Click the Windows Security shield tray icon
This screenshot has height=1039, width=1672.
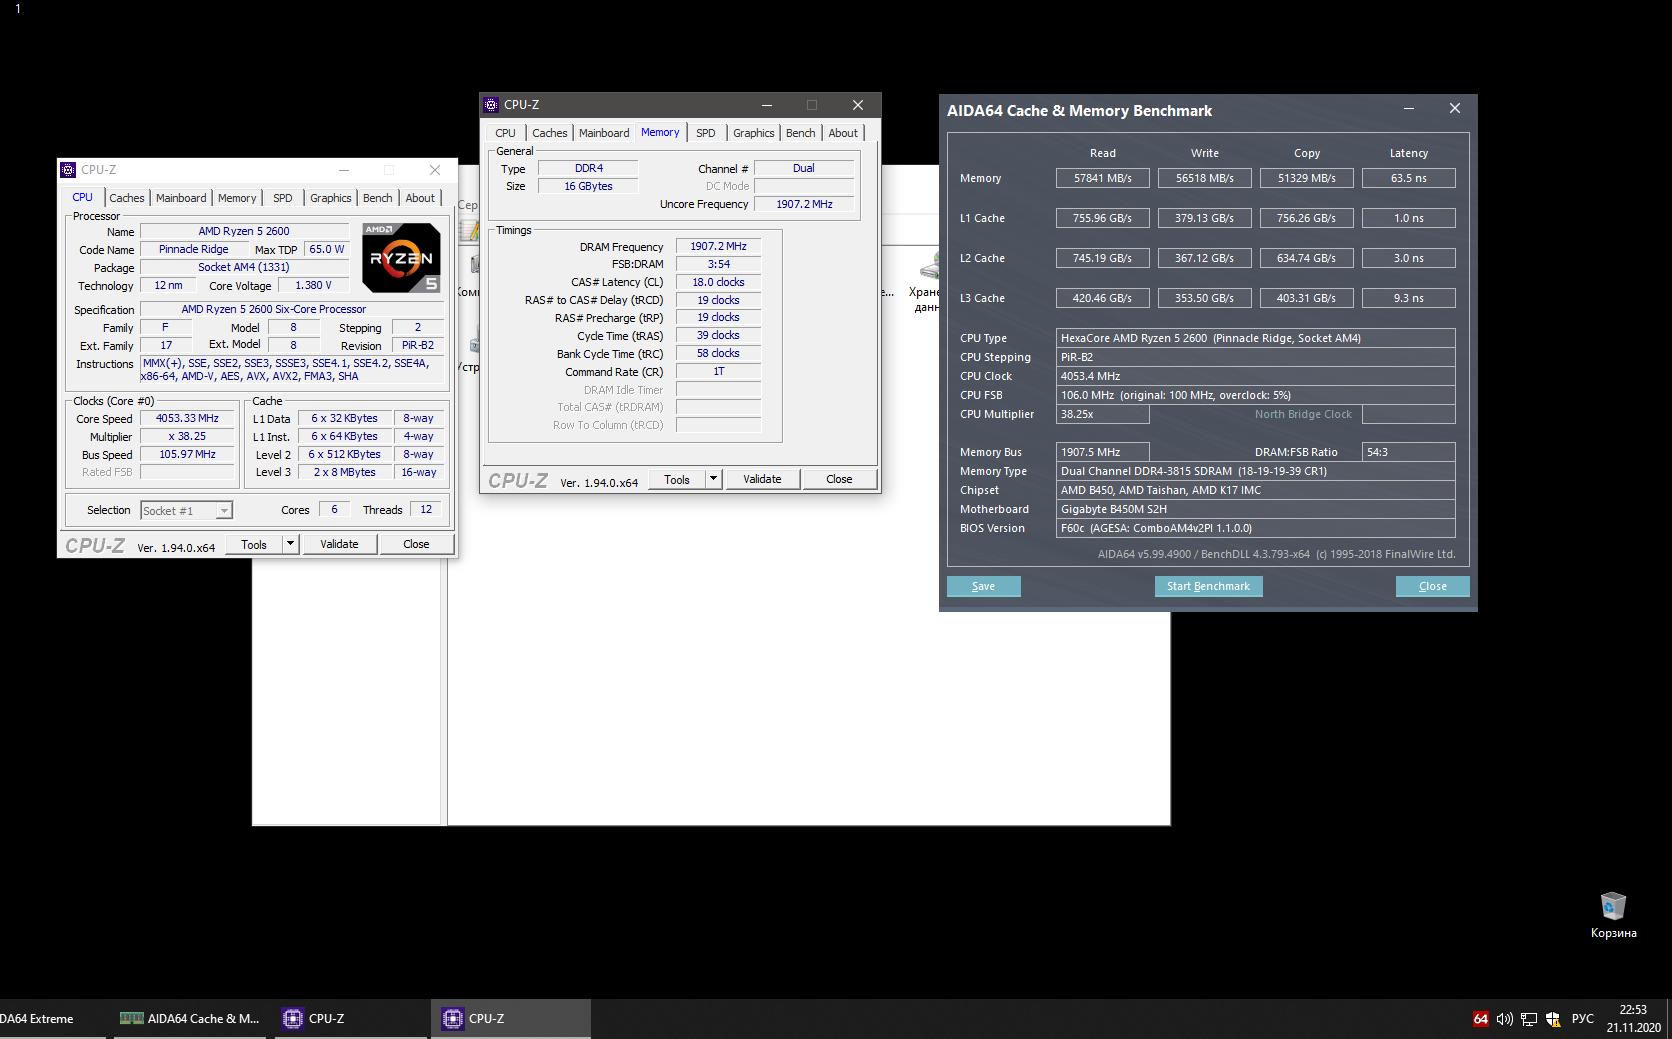(1553, 1019)
